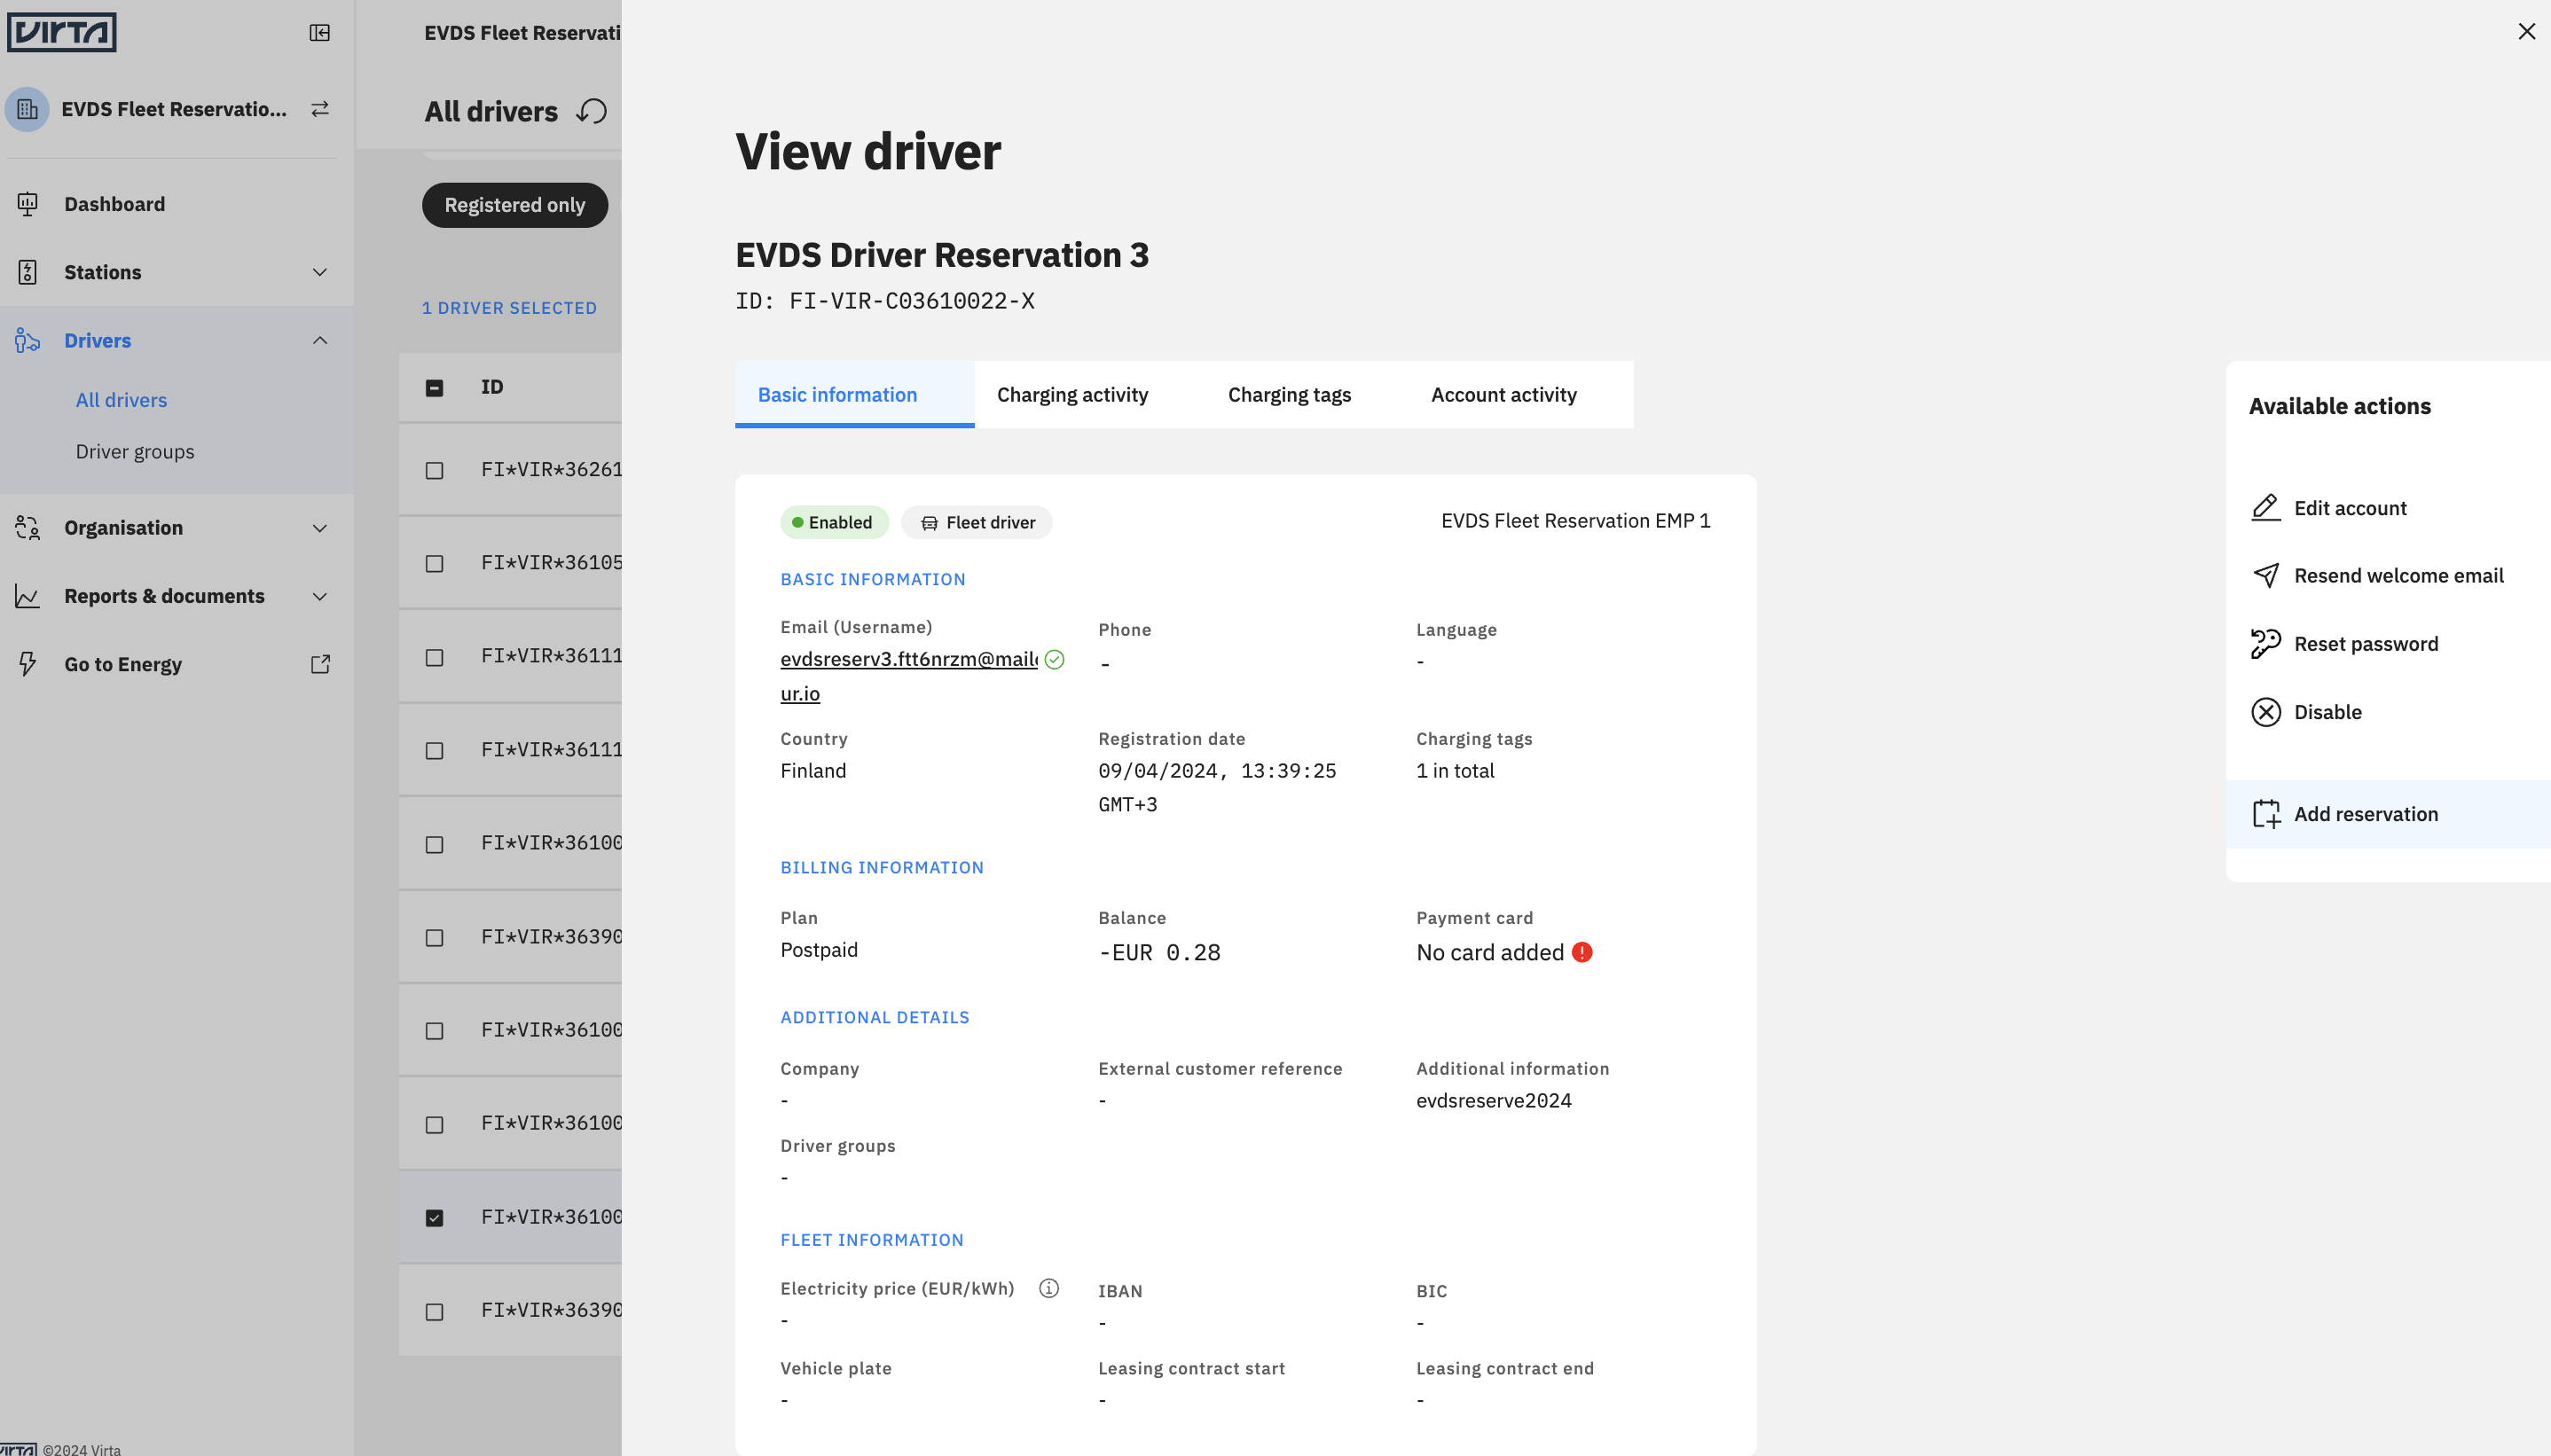Screen dimensions: 2551x1456
Task: Click the key icon for Reset password
Action: point(2266,644)
